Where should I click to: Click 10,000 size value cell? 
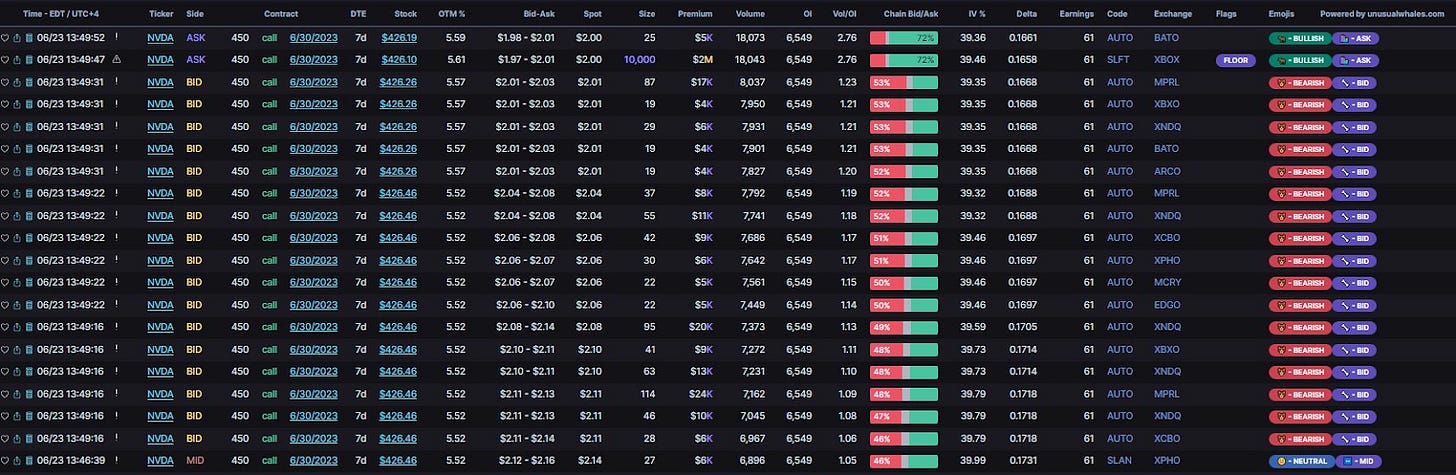coord(639,59)
